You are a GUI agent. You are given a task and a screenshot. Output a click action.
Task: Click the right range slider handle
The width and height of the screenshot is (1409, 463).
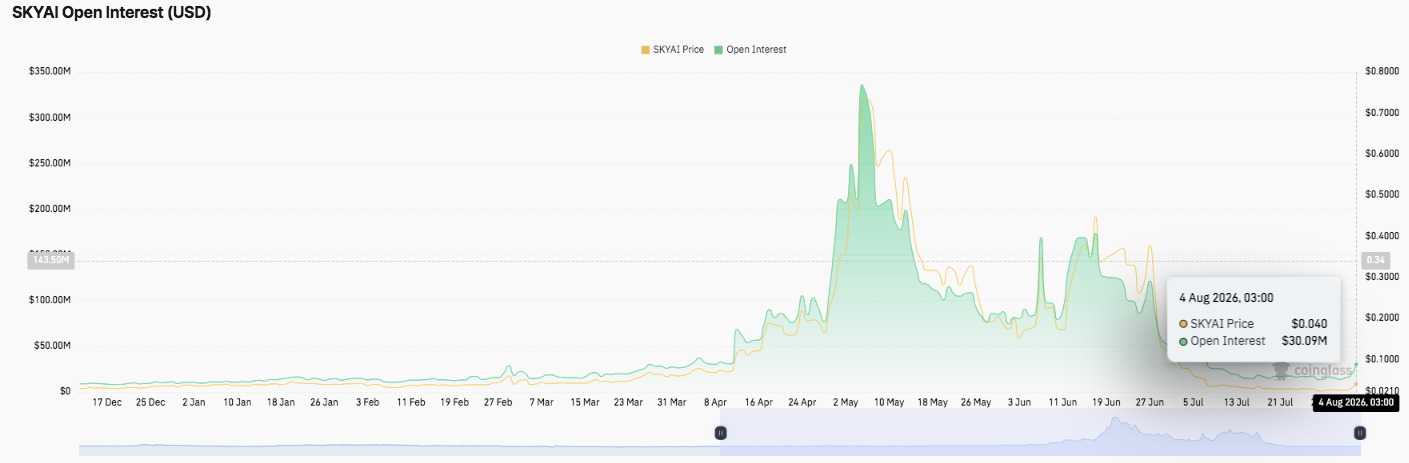1358,432
